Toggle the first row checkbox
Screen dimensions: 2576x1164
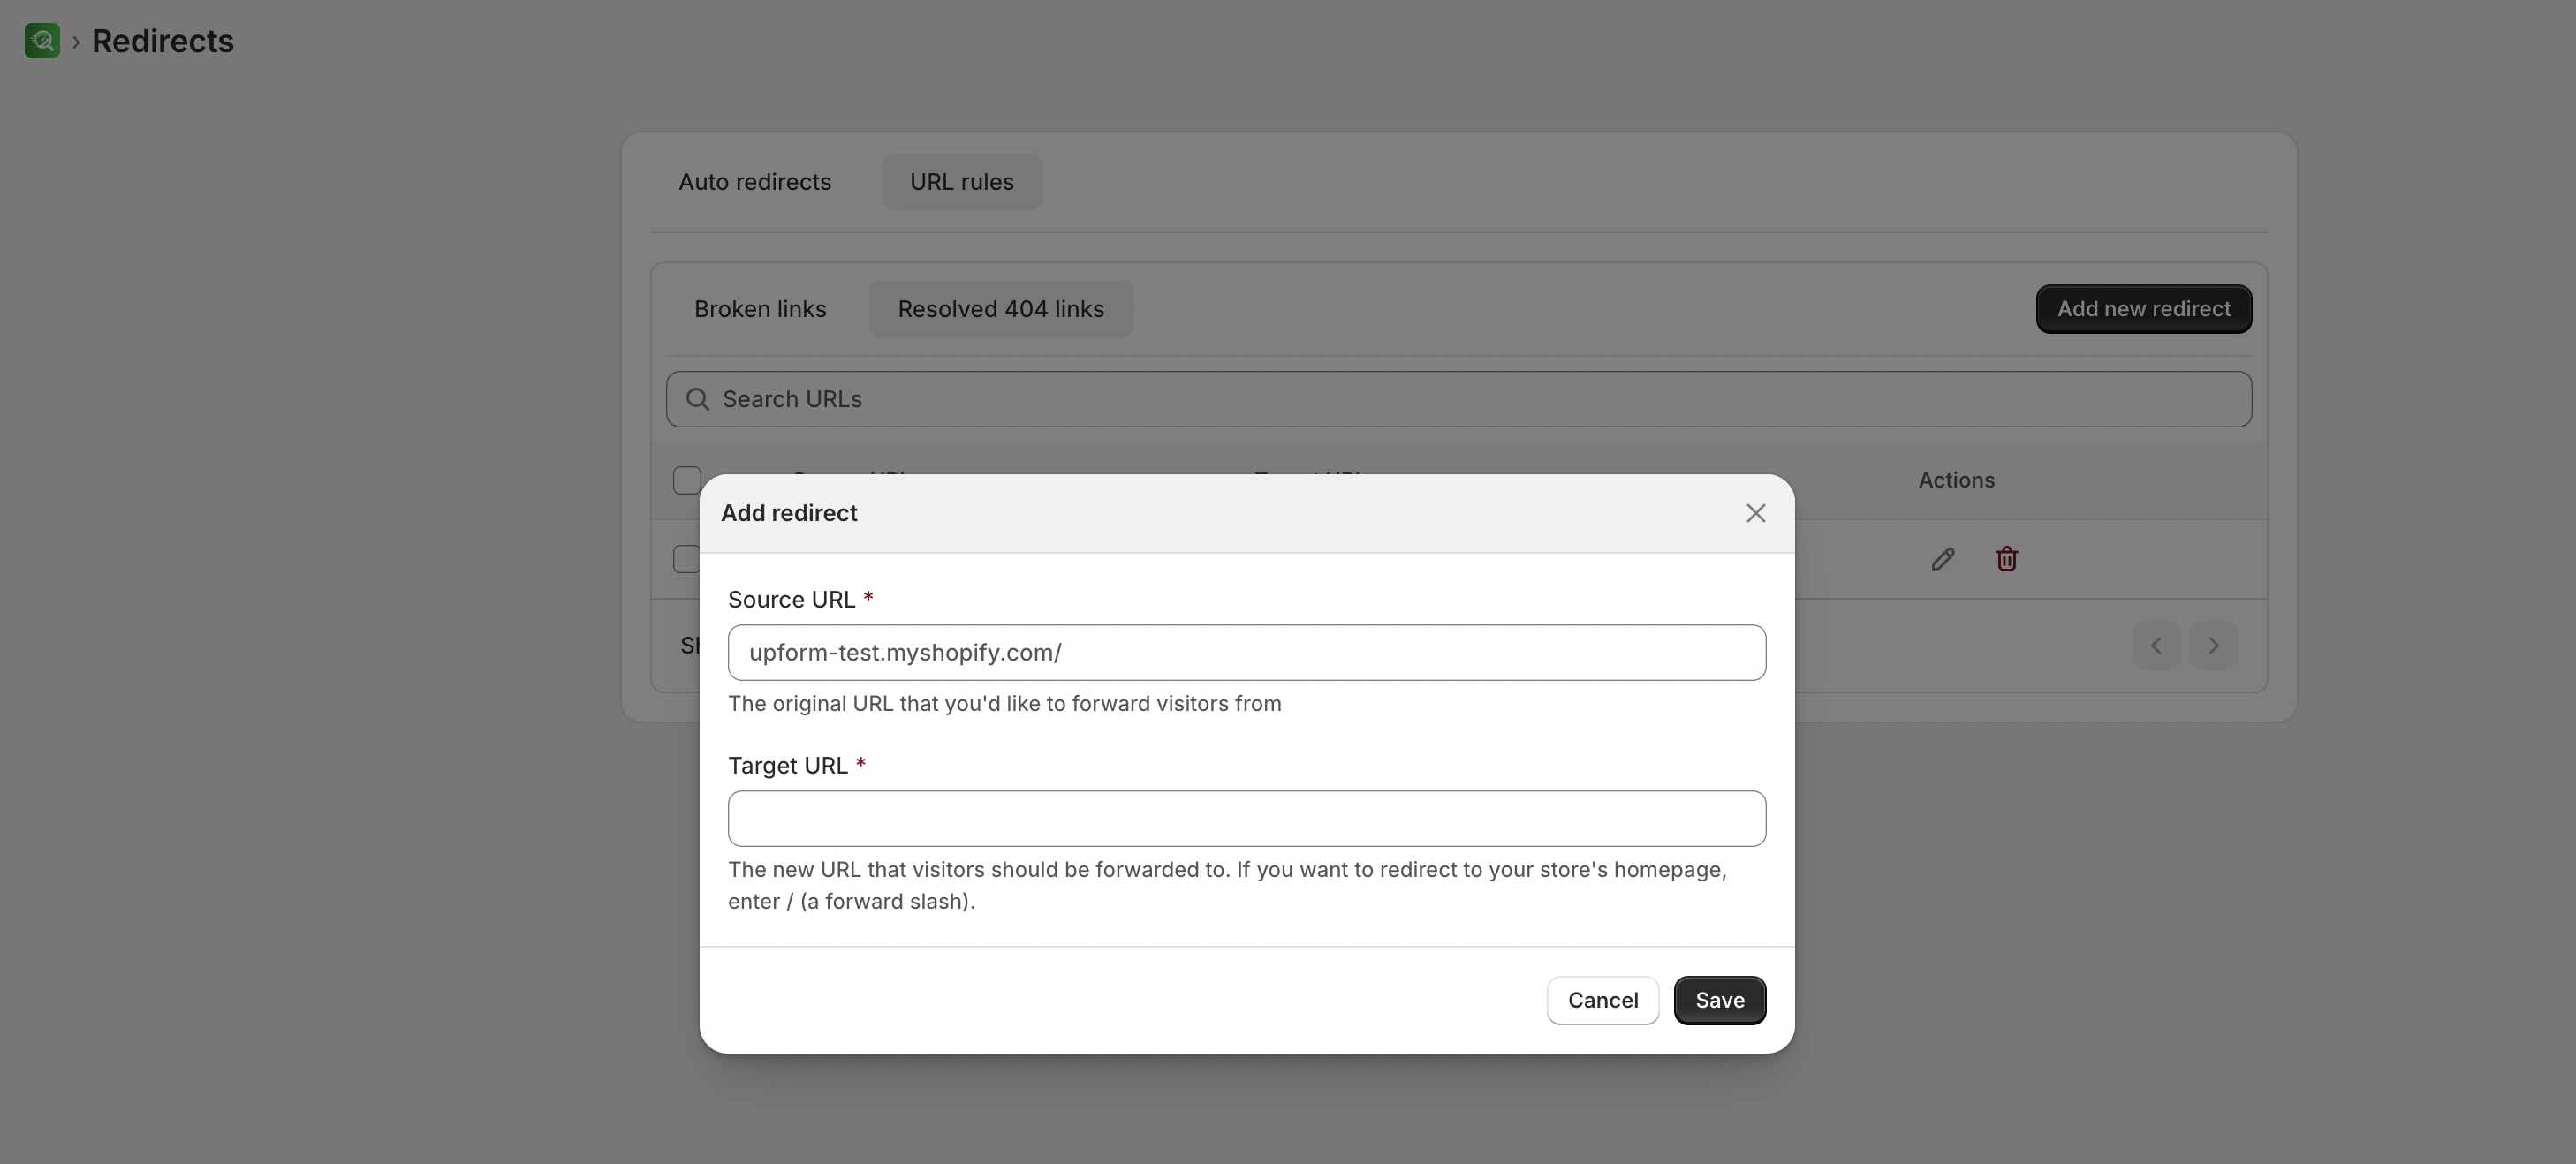(x=686, y=559)
